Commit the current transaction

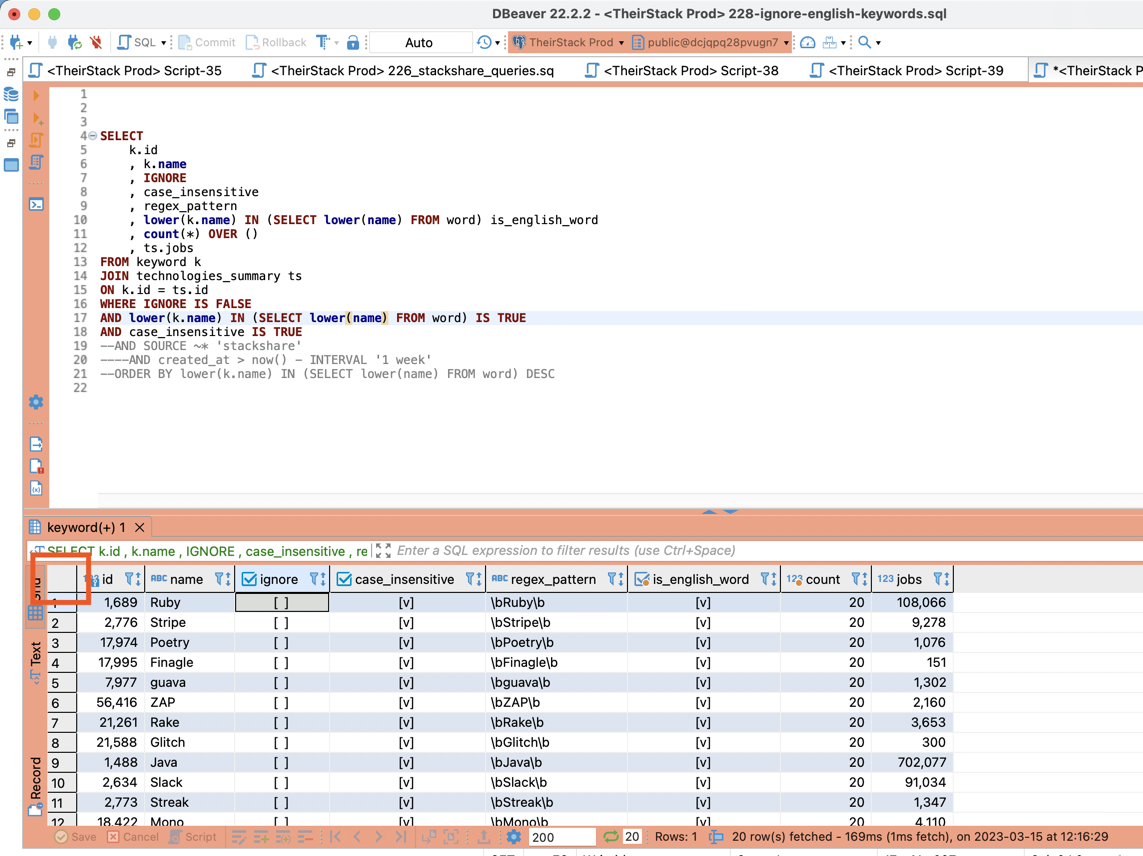tap(206, 42)
